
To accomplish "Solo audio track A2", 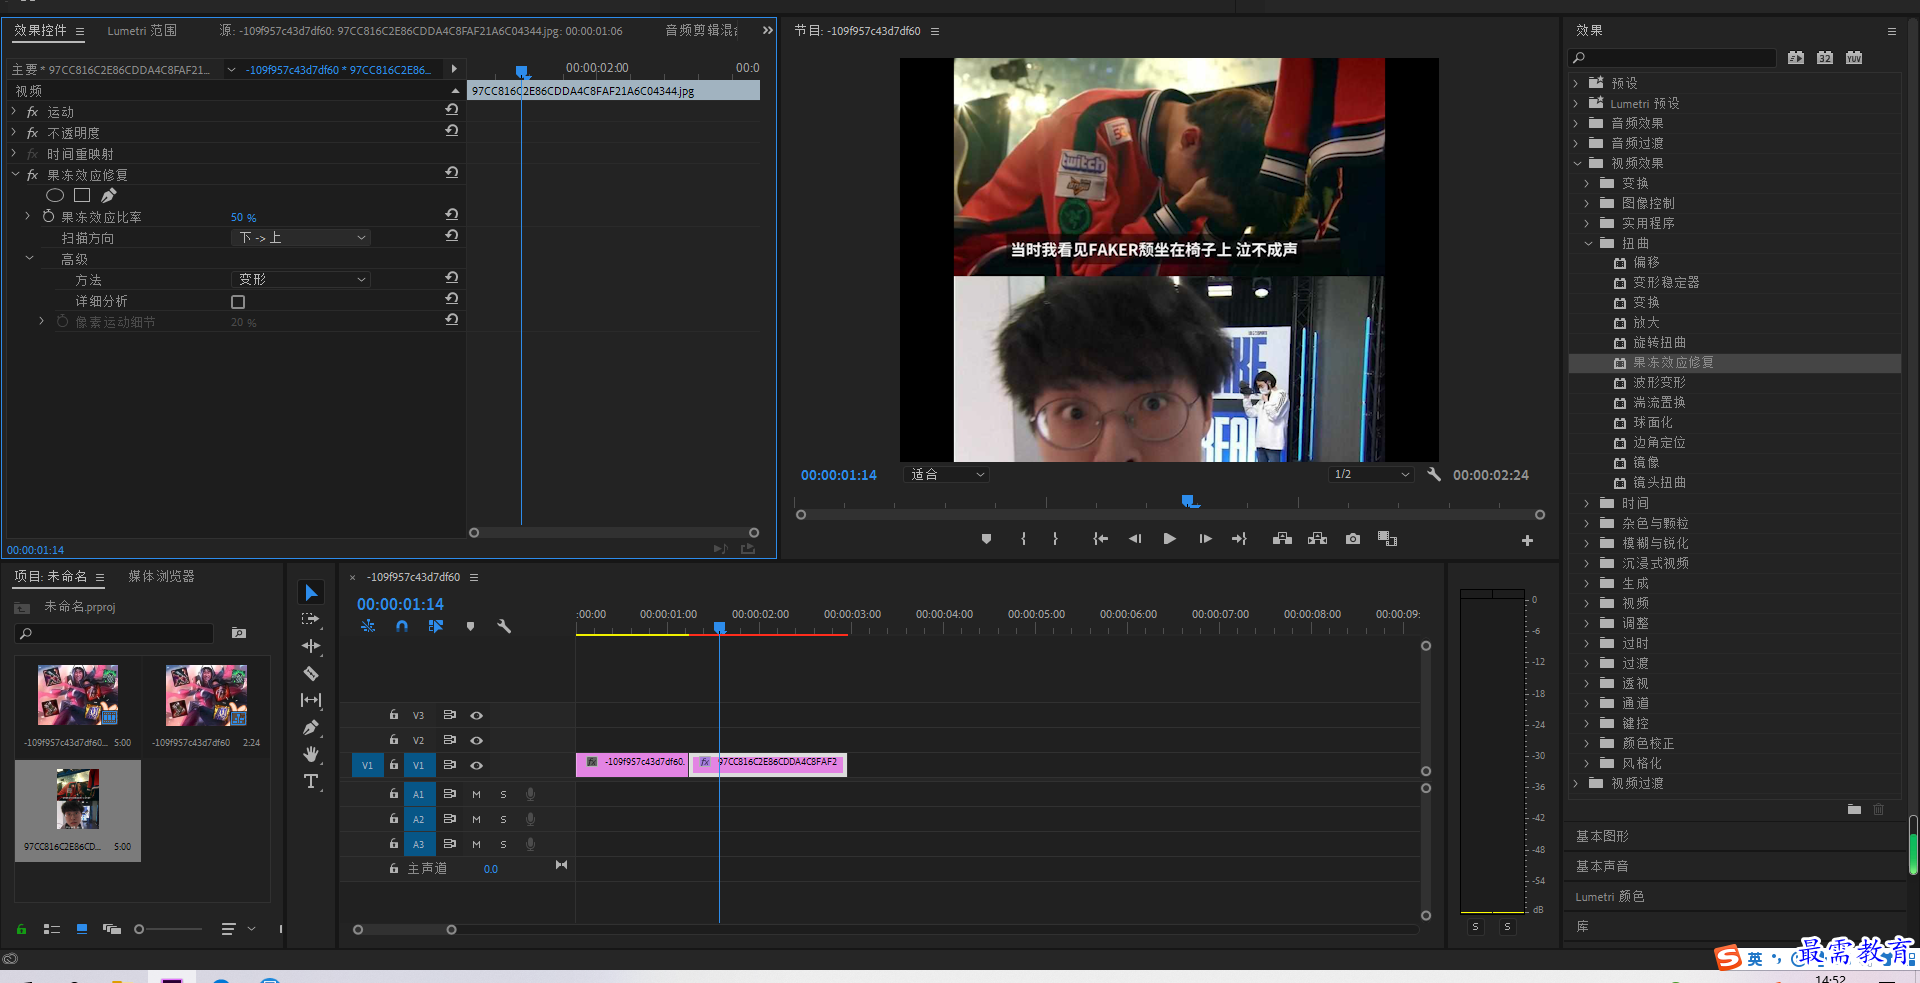I will click(503, 819).
